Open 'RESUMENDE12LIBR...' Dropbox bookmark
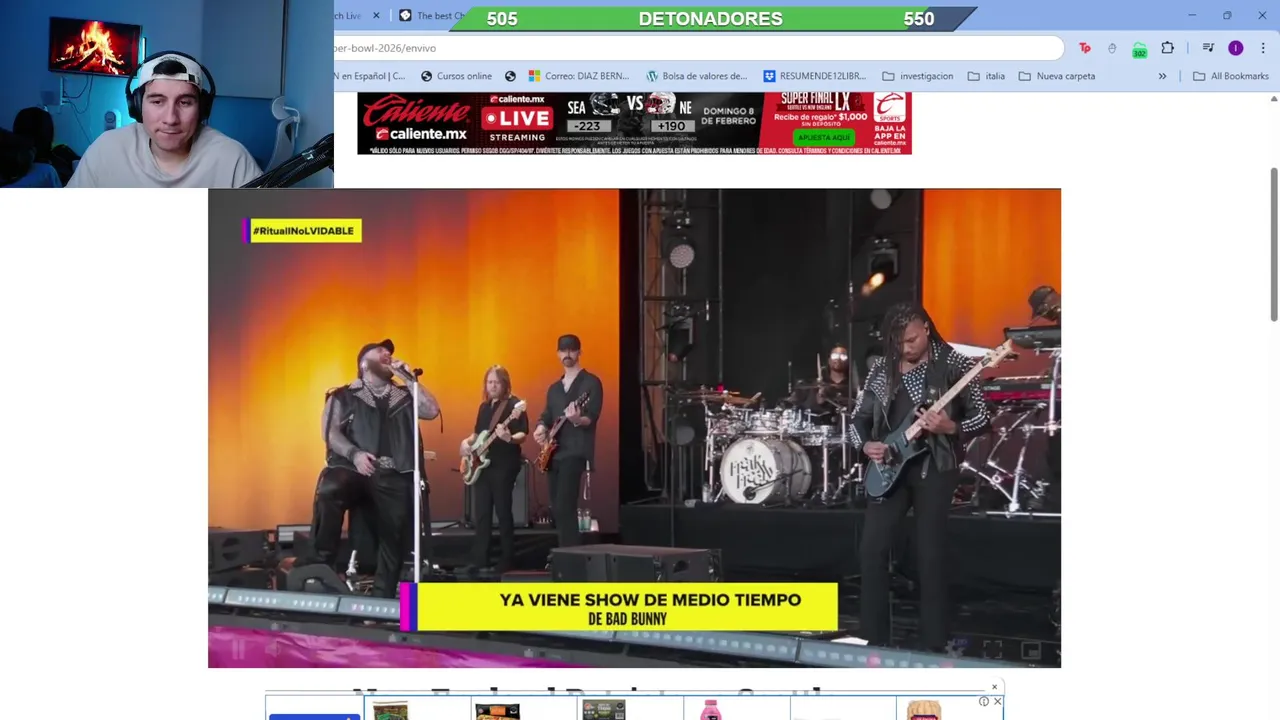Viewport: 1280px width, 720px height. (x=815, y=76)
